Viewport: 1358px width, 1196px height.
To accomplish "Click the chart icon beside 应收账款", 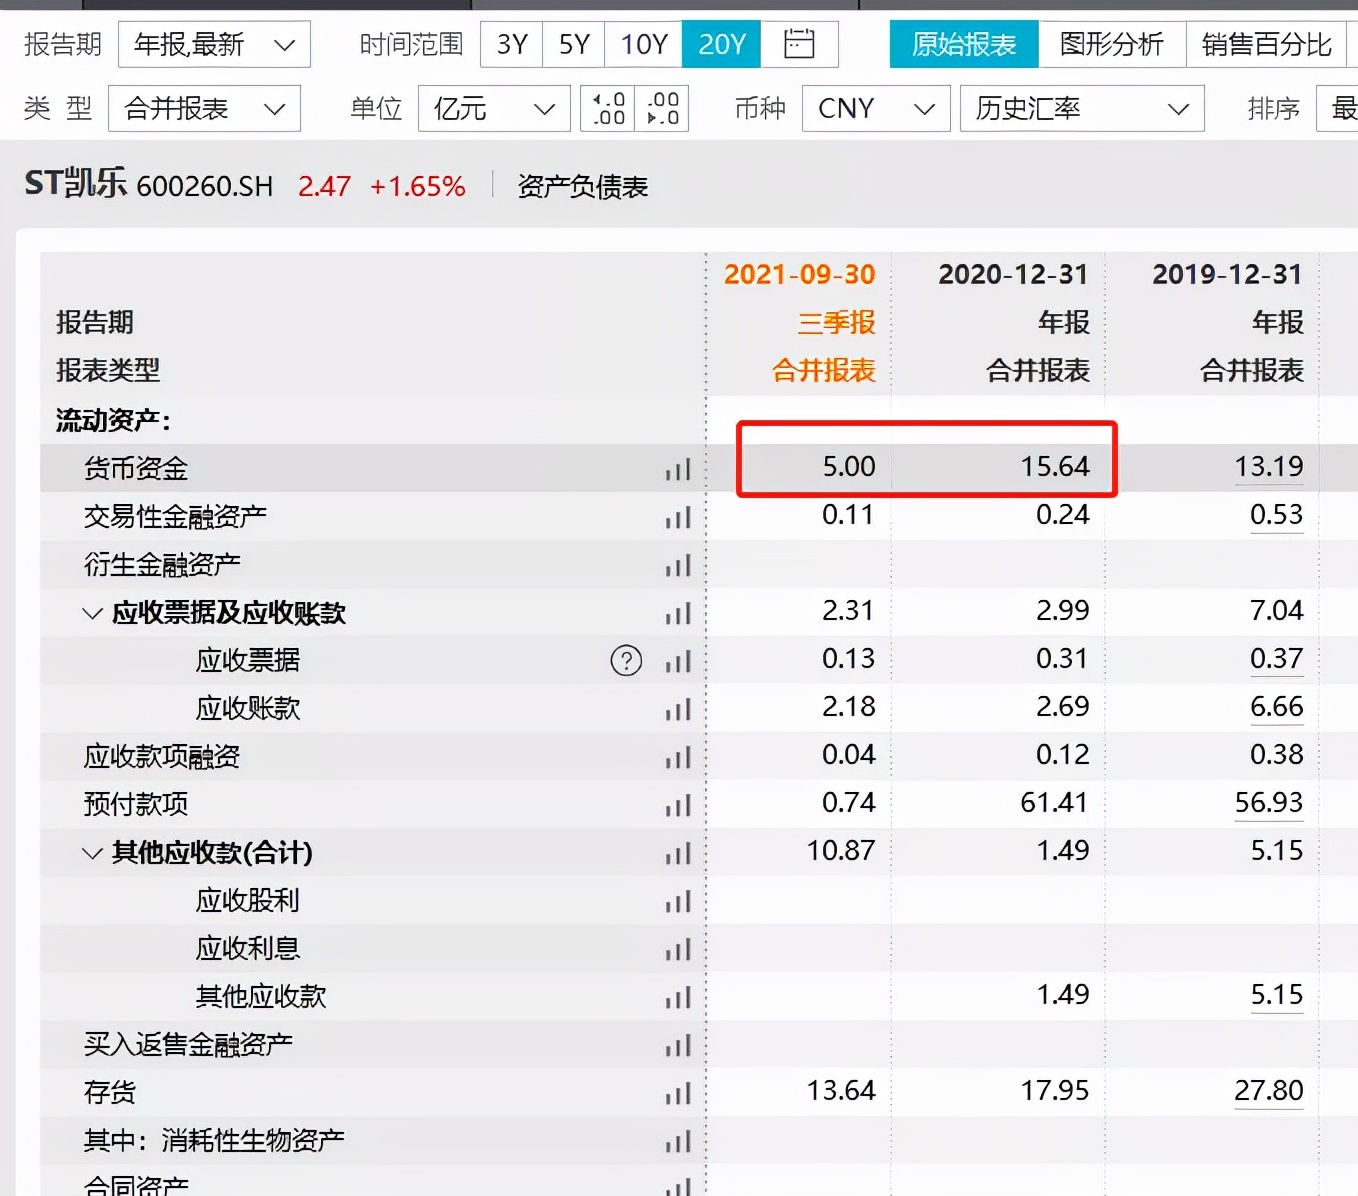I will pyautogui.click(x=679, y=709).
